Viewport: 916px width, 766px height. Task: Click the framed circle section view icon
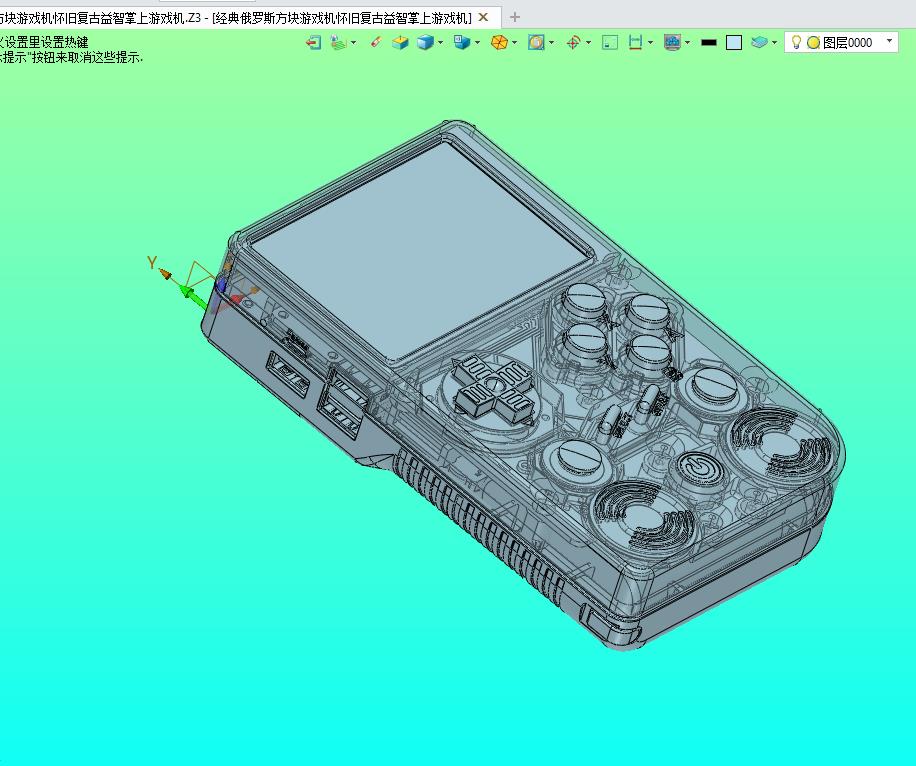(536, 43)
